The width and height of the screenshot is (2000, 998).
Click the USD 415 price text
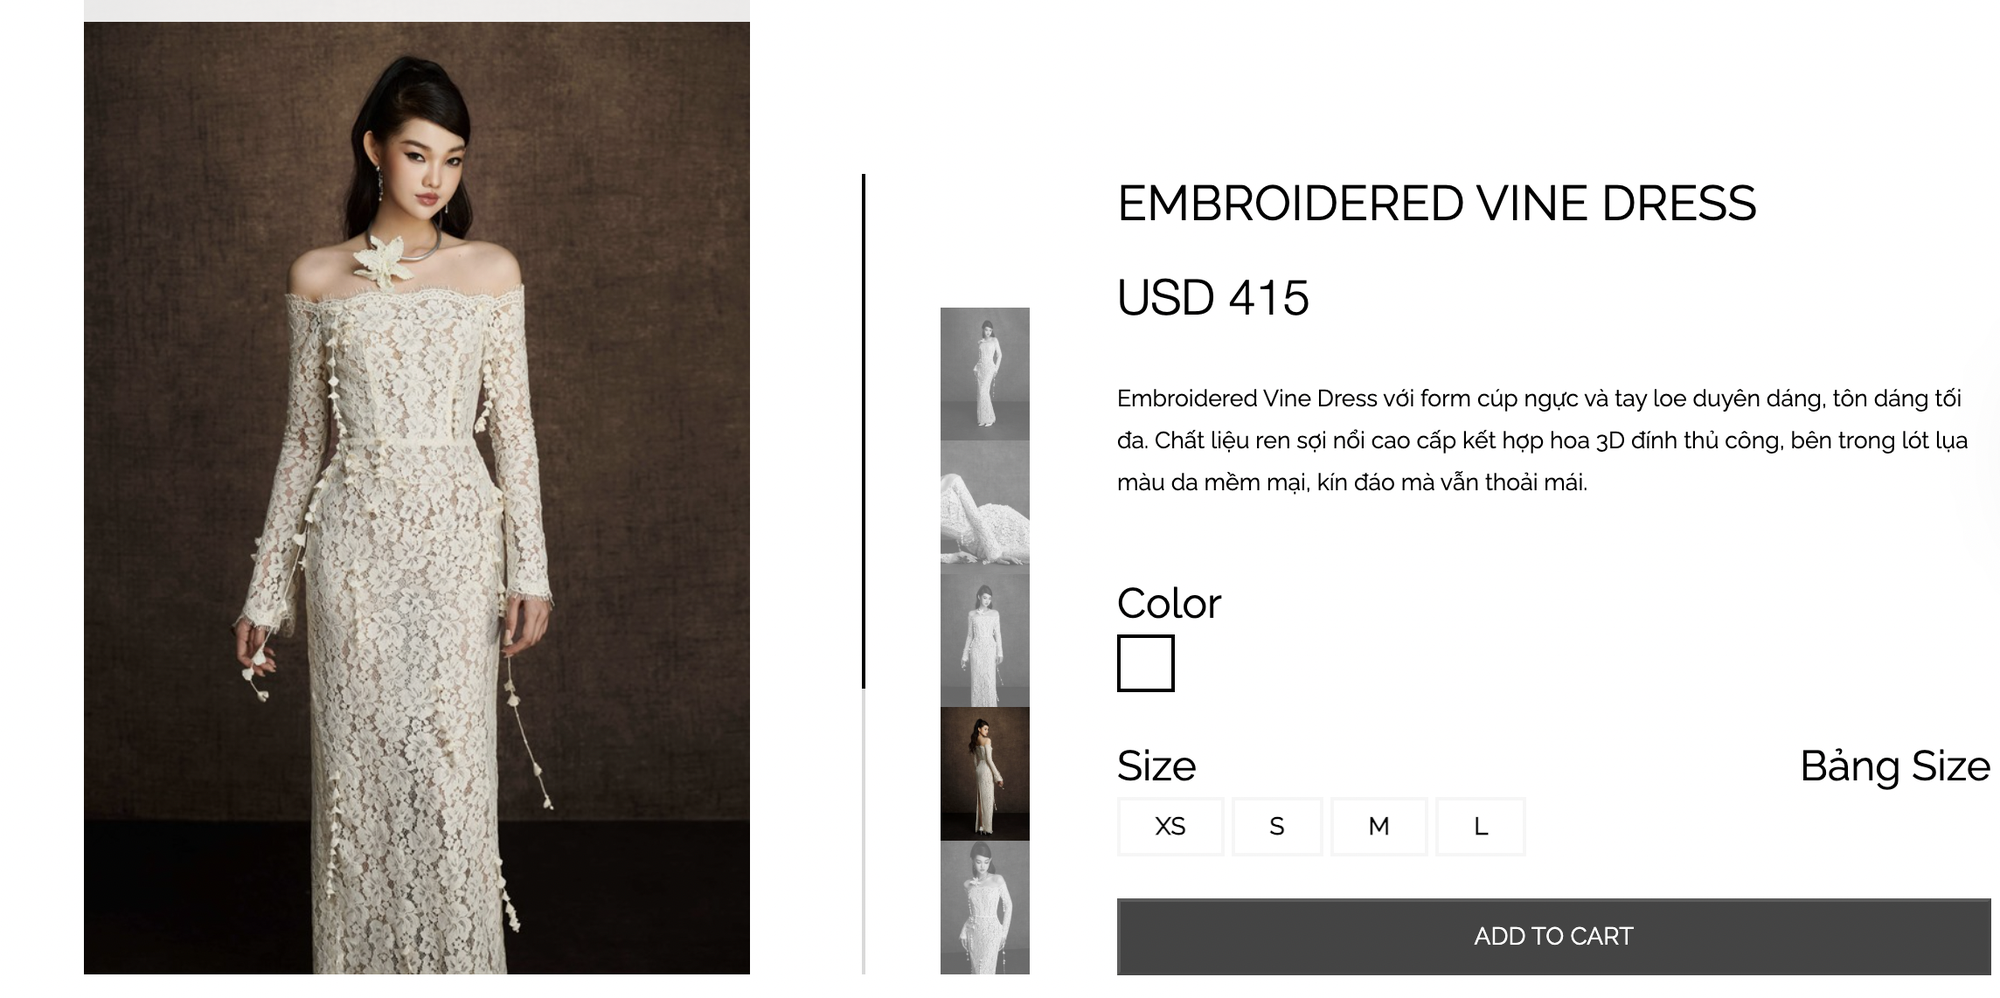(x=1213, y=297)
